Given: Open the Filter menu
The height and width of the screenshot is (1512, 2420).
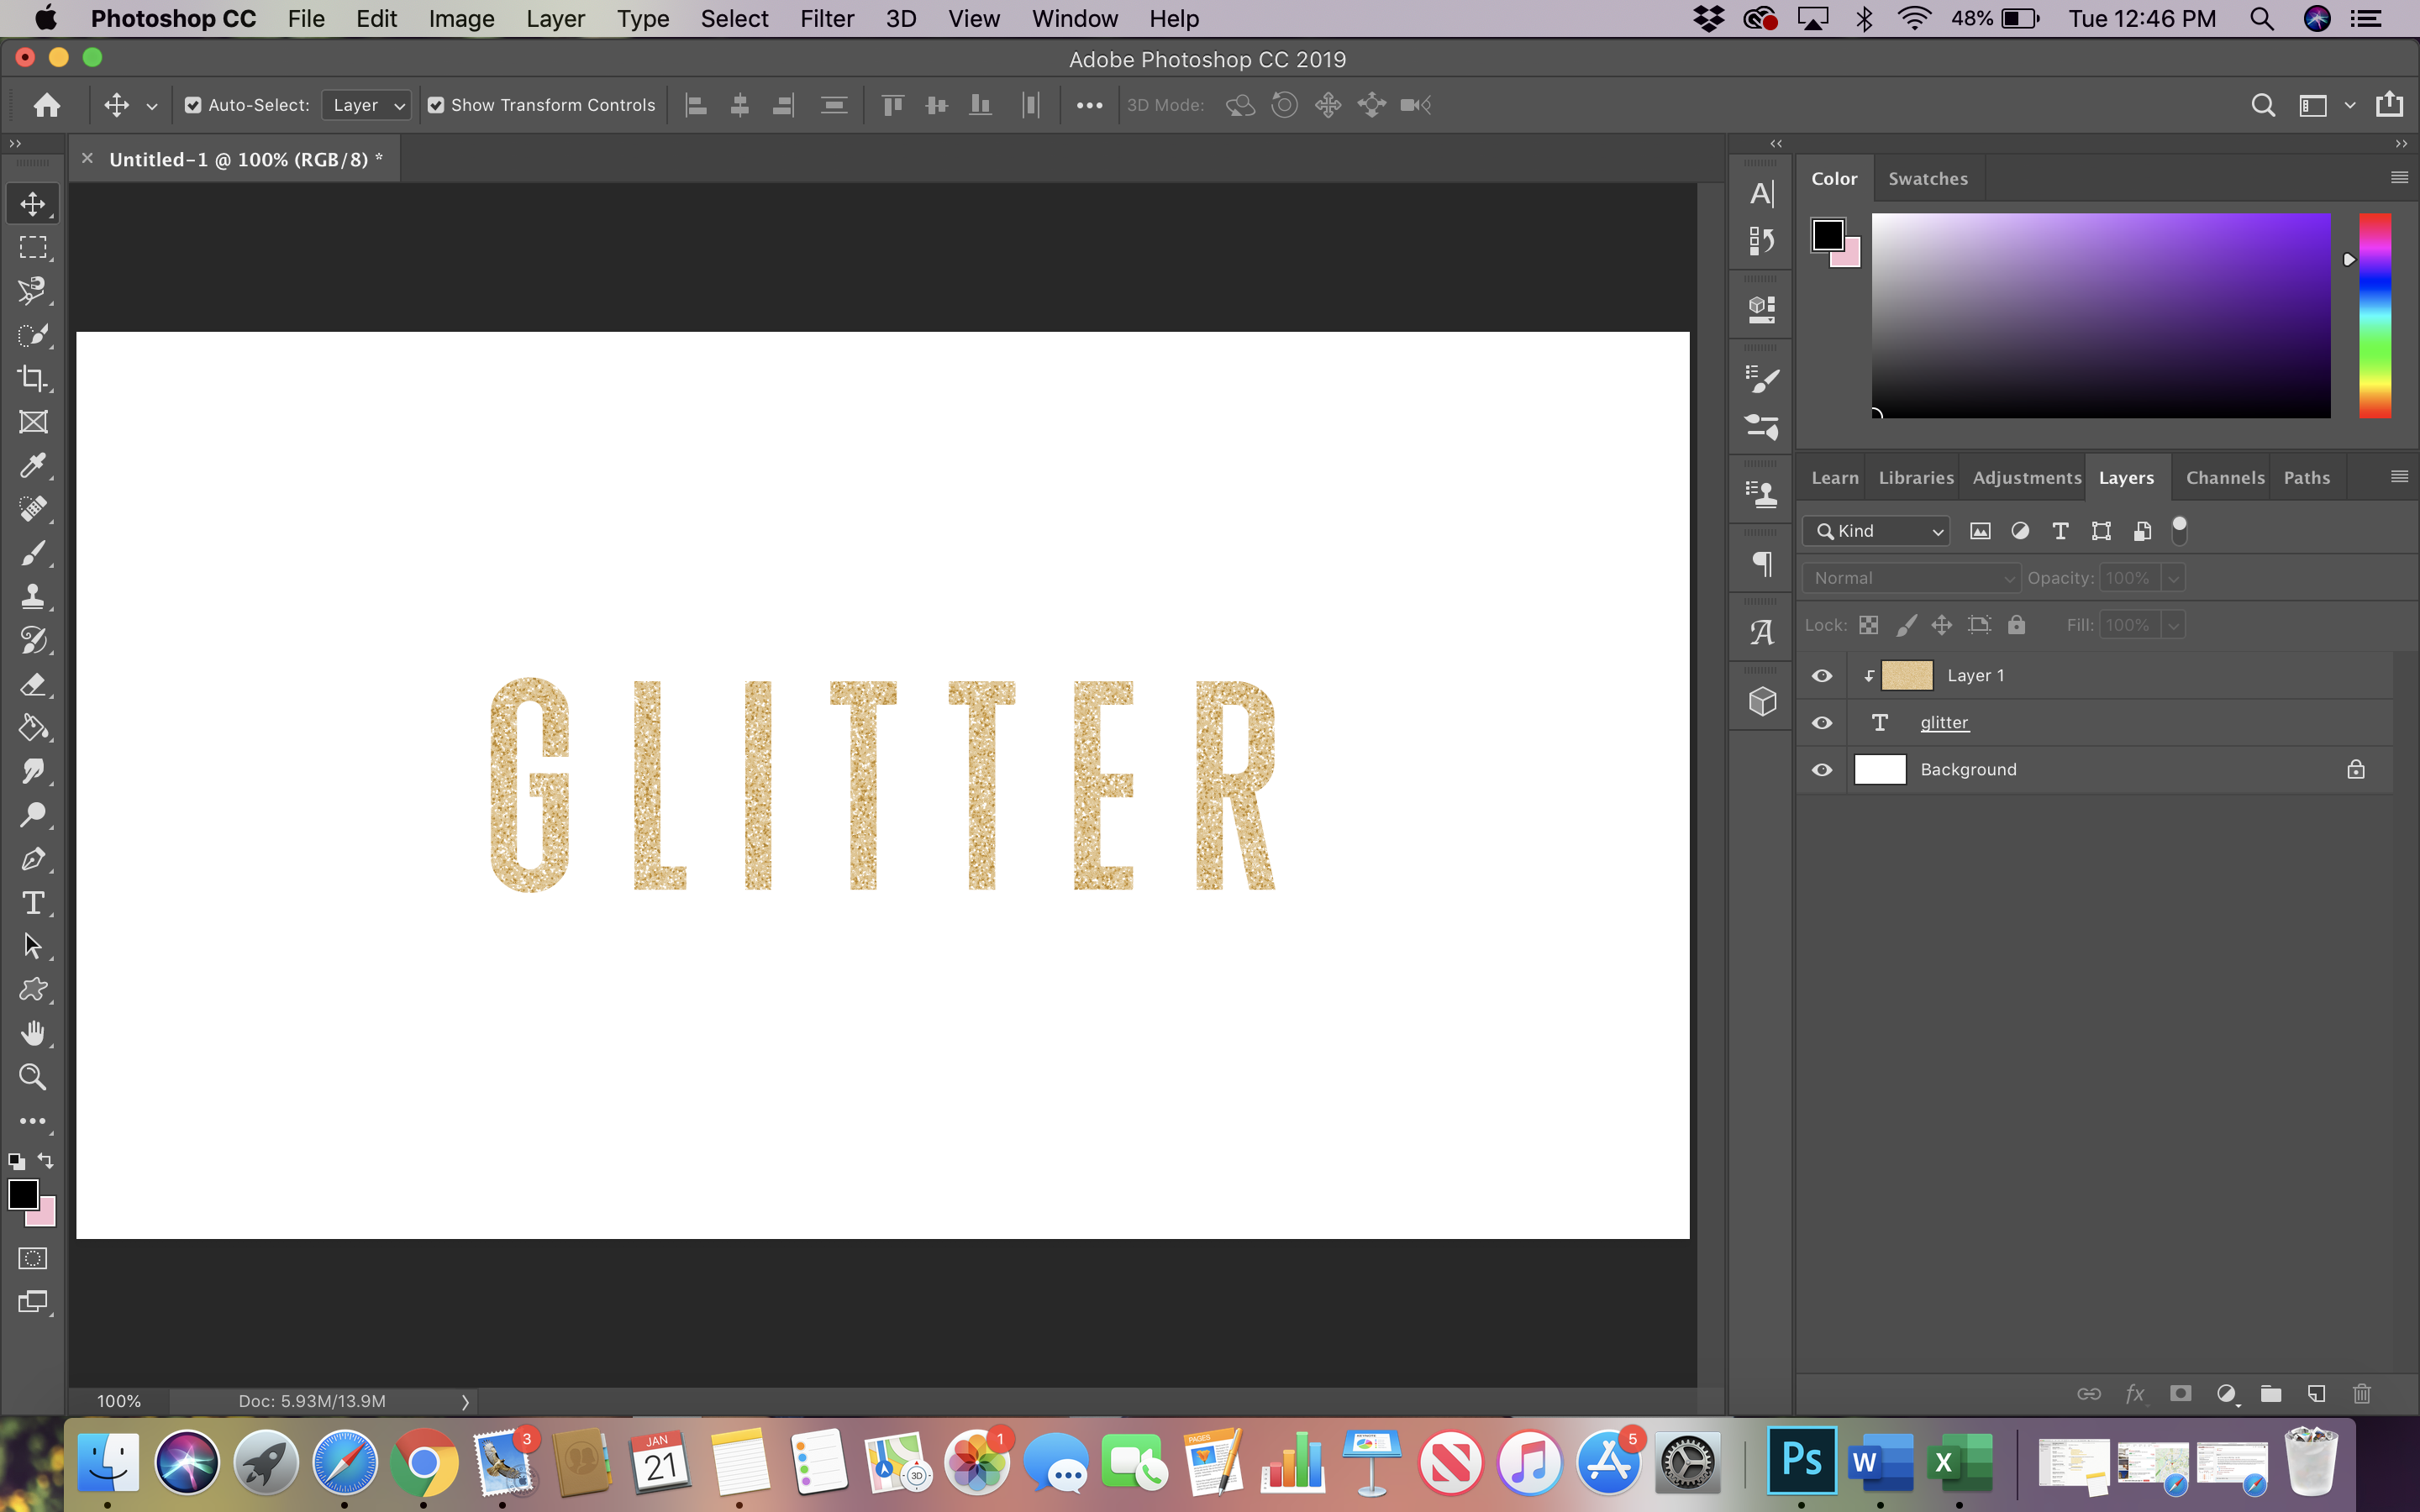Looking at the screenshot, I should click(826, 19).
